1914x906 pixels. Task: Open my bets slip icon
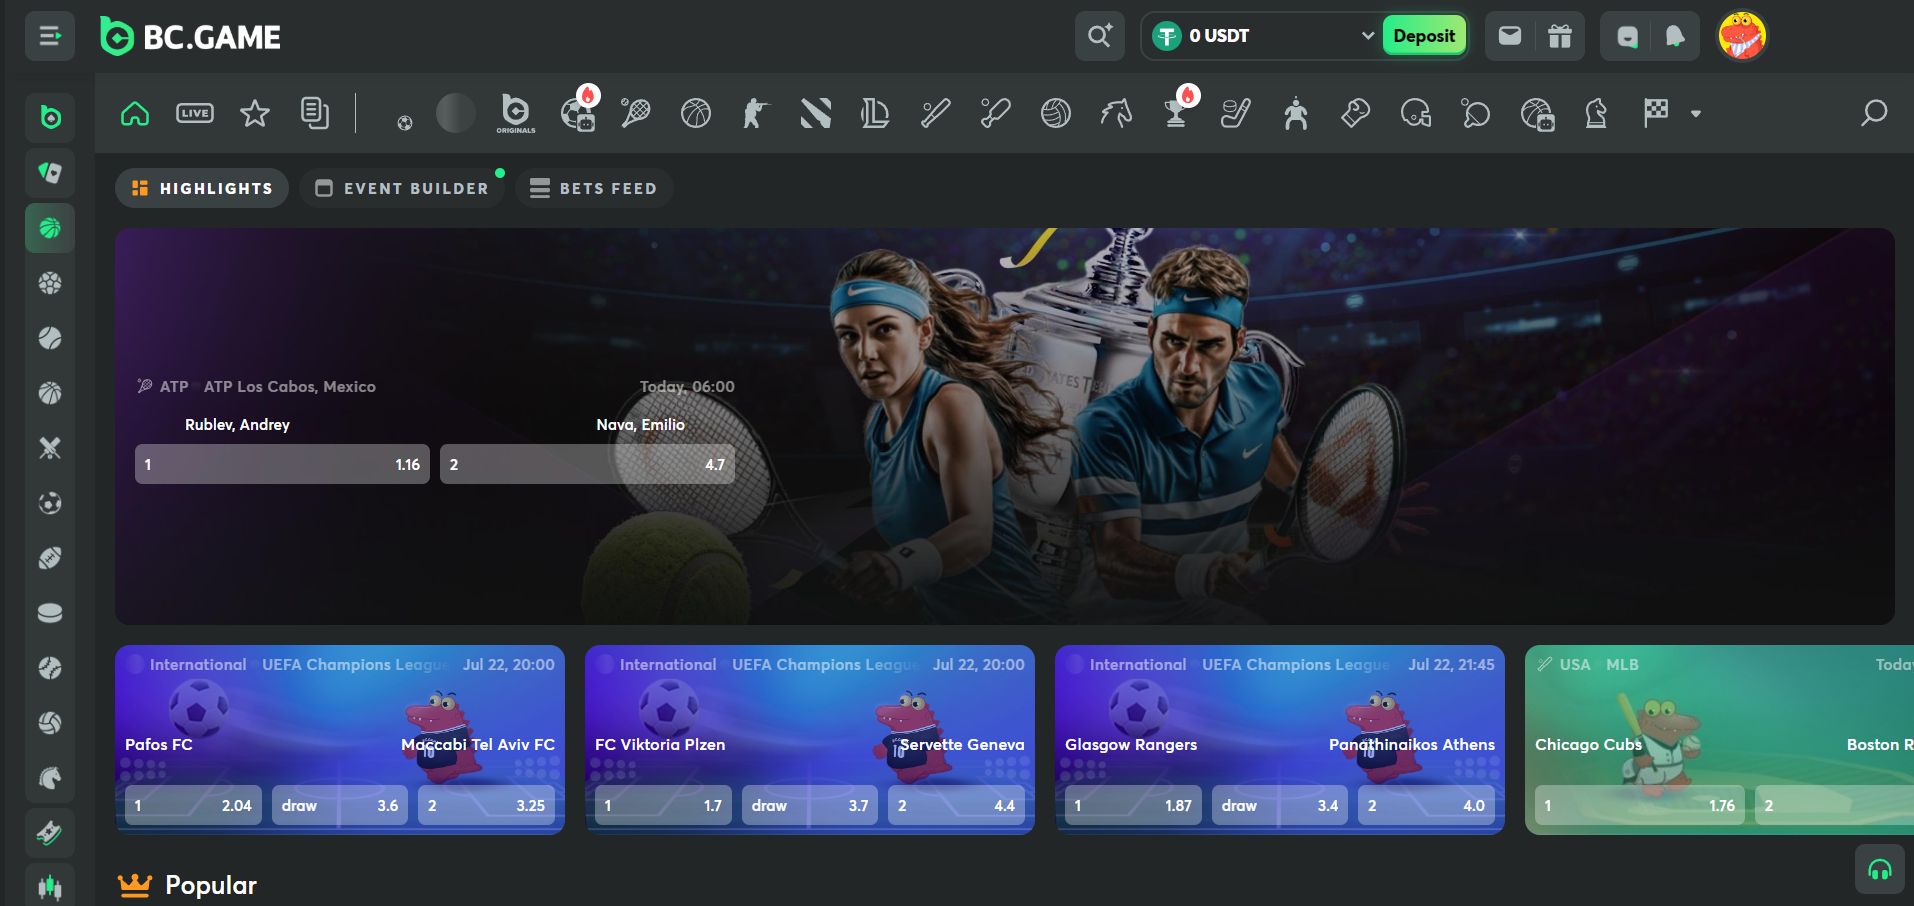pos(315,113)
